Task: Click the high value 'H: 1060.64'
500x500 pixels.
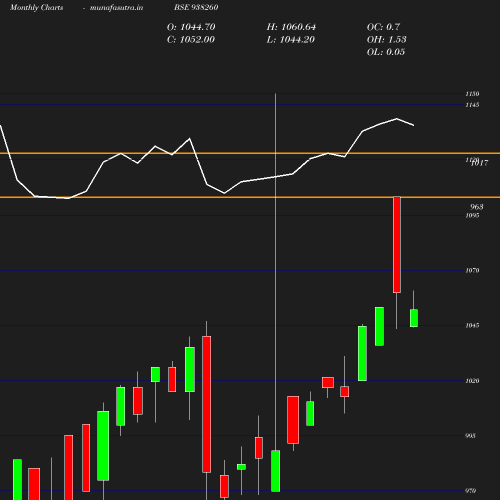Action: (291, 27)
